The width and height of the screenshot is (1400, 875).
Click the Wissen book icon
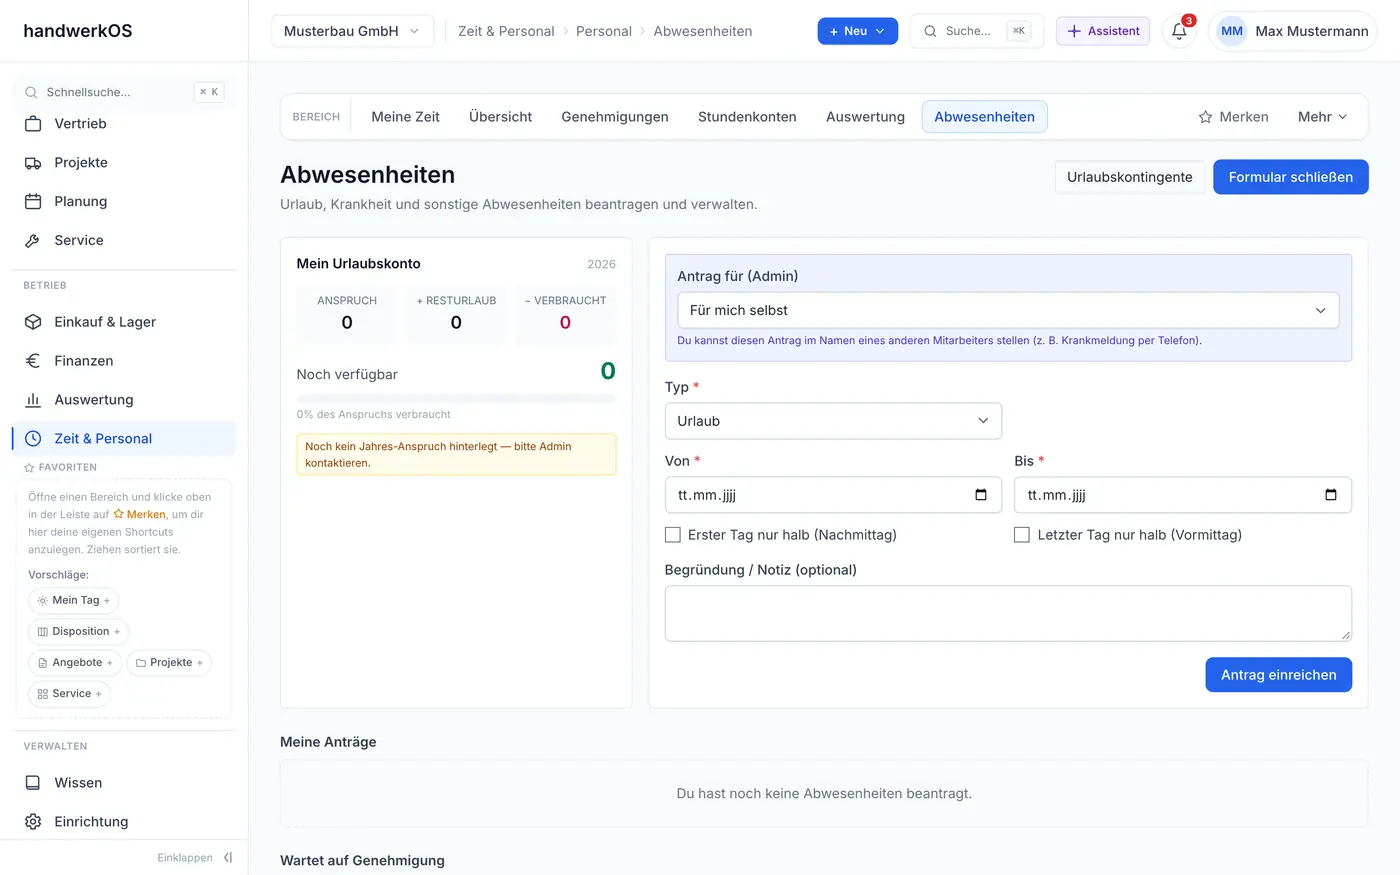tap(33, 783)
